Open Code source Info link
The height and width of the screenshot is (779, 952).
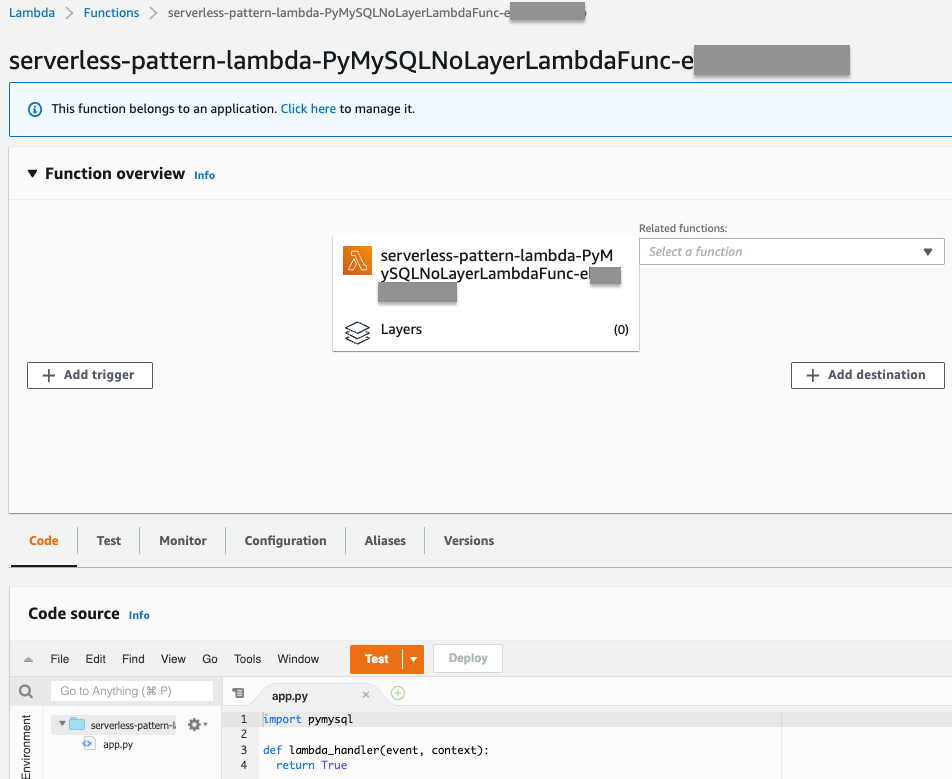pyautogui.click(x=139, y=615)
